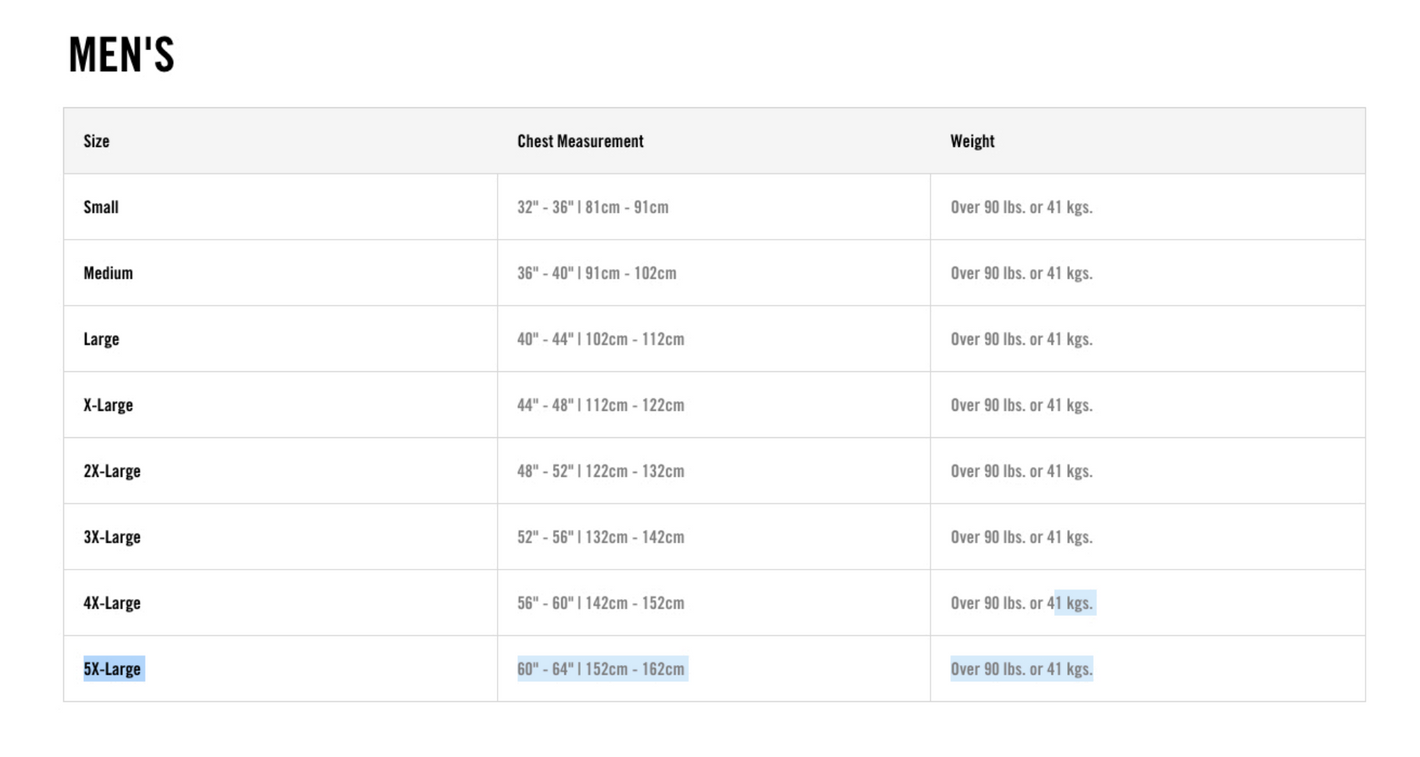Select the 2X-Large size label

[x=112, y=471]
